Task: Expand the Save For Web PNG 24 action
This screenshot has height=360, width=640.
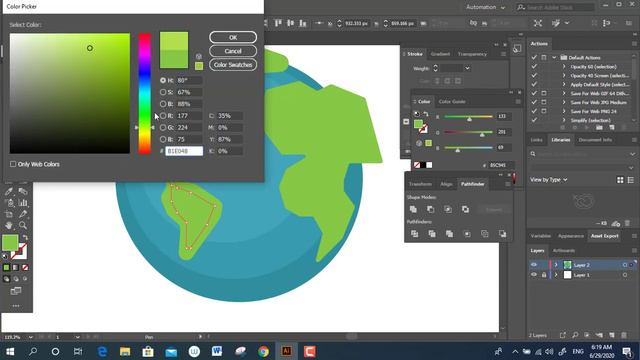Action: (x=564, y=111)
